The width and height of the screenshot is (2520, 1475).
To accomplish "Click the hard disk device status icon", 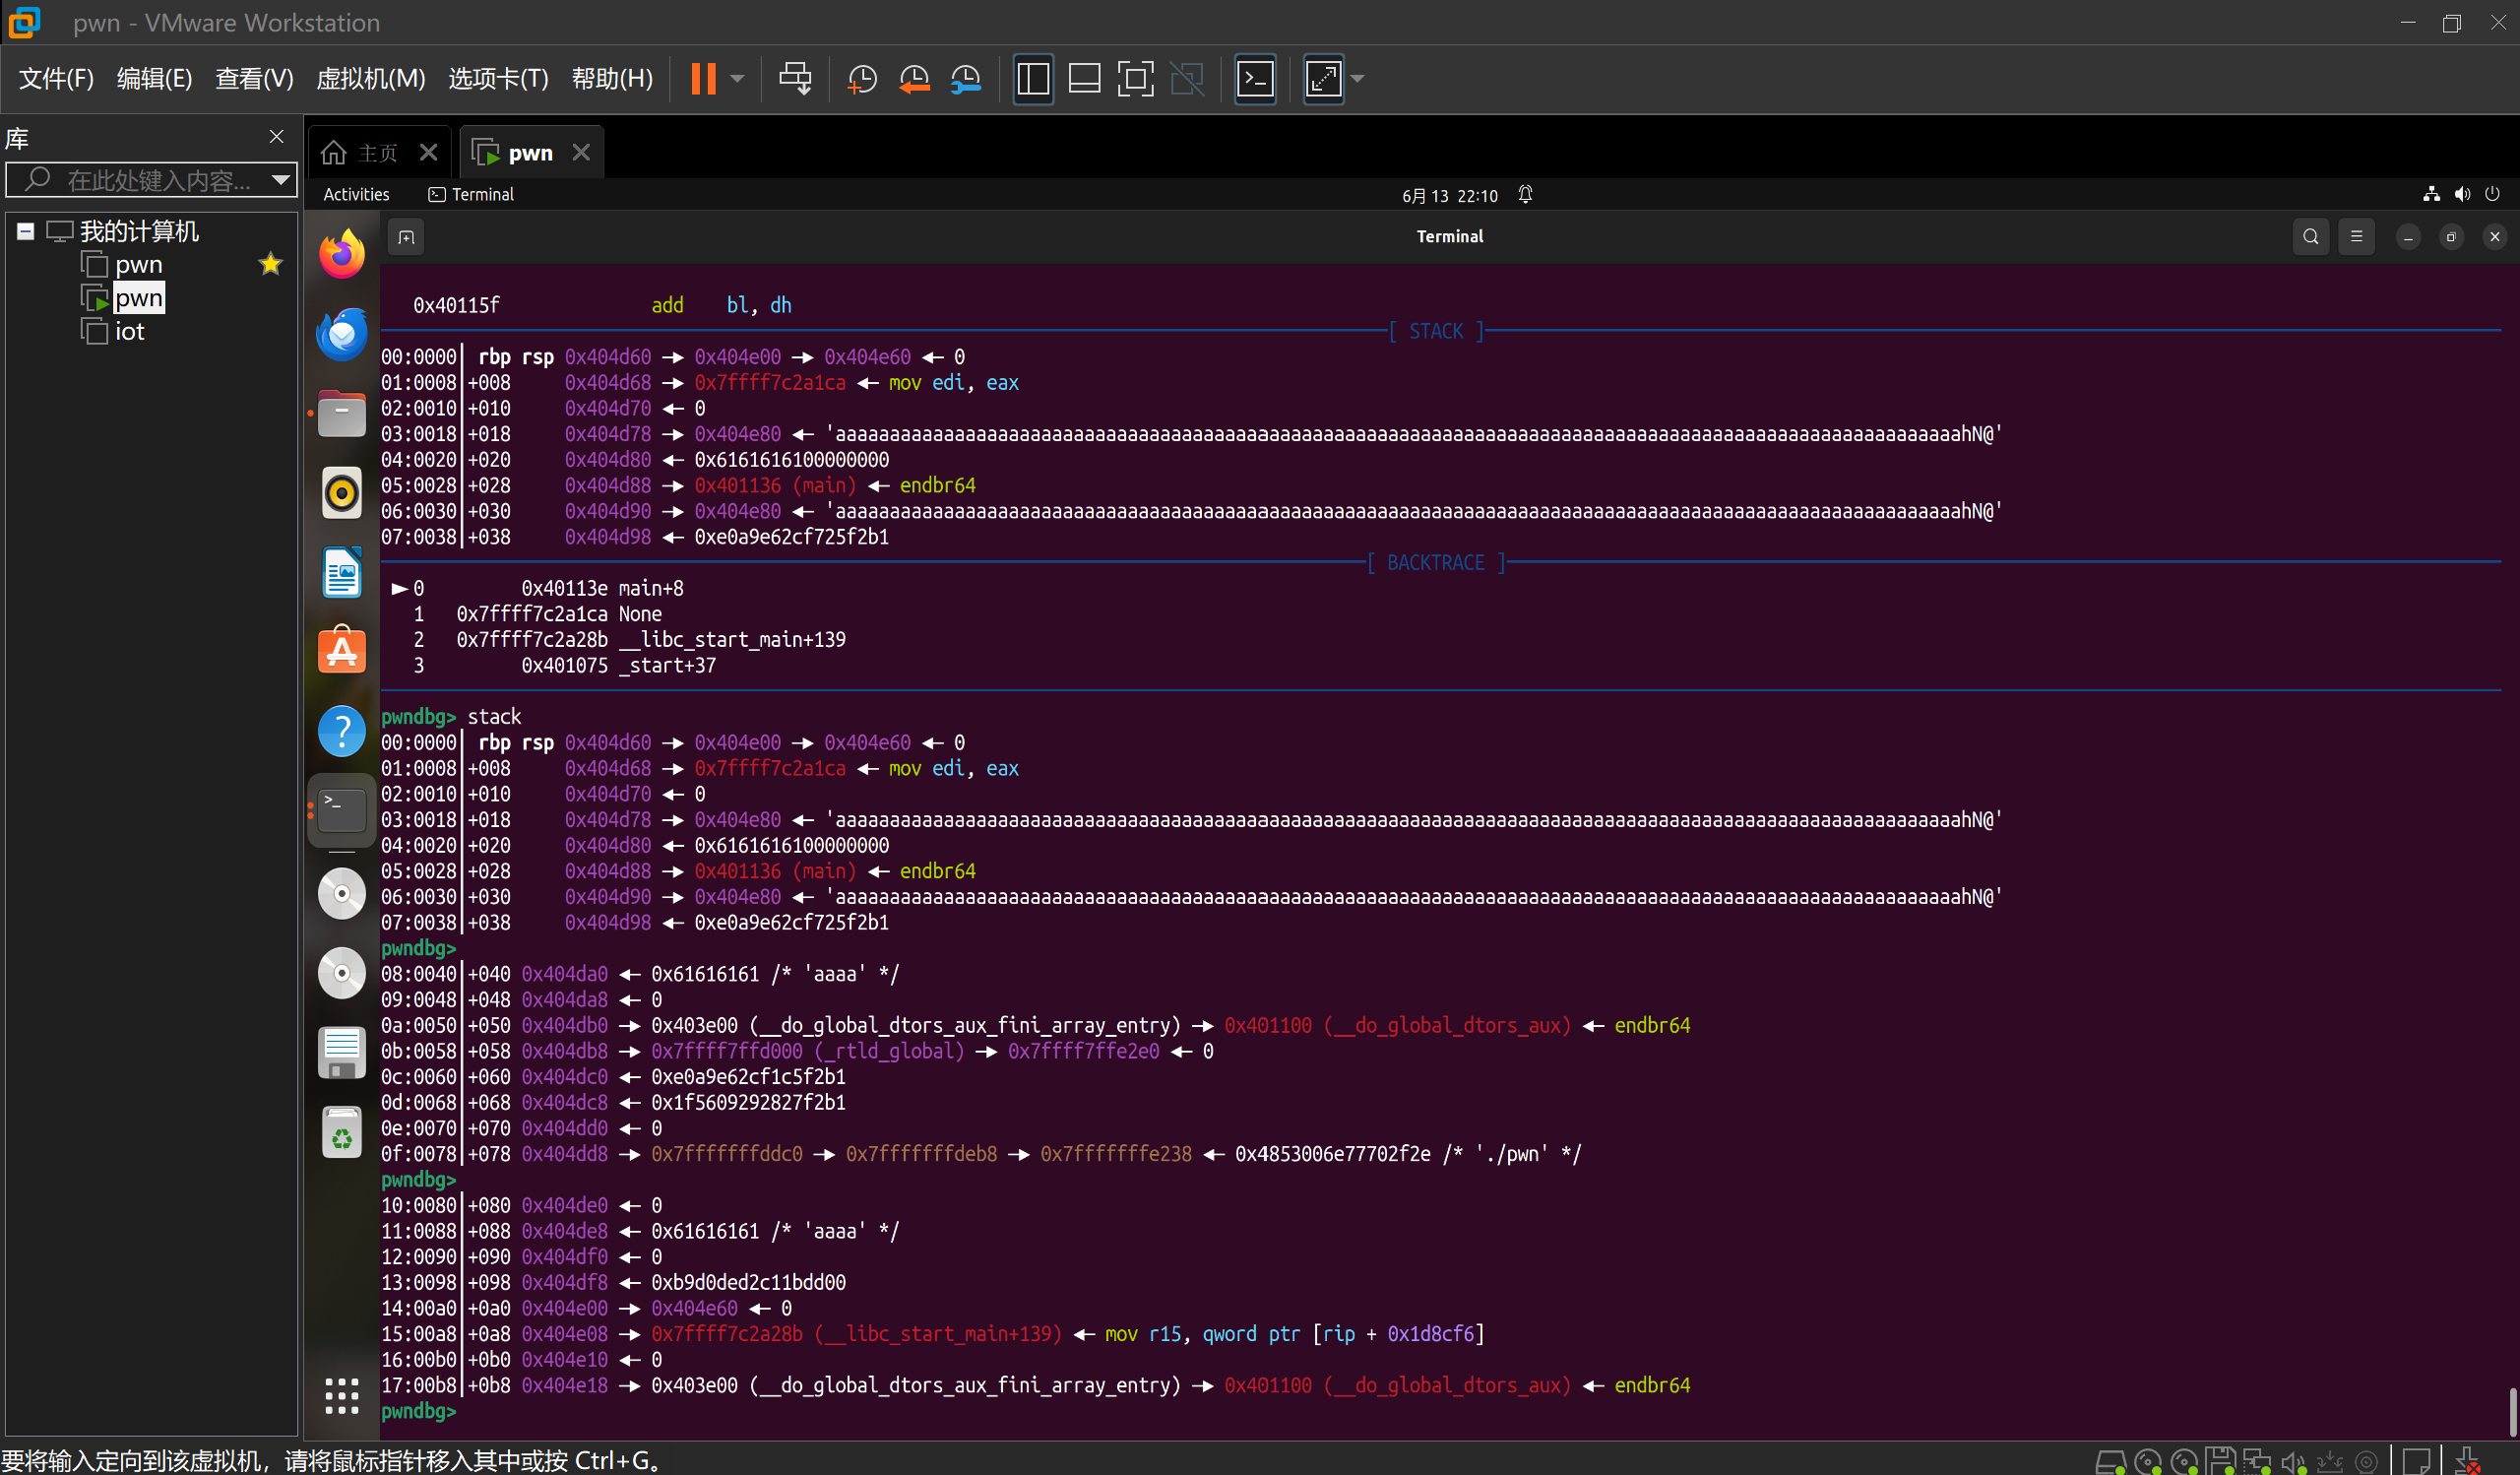I will (x=2110, y=1462).
